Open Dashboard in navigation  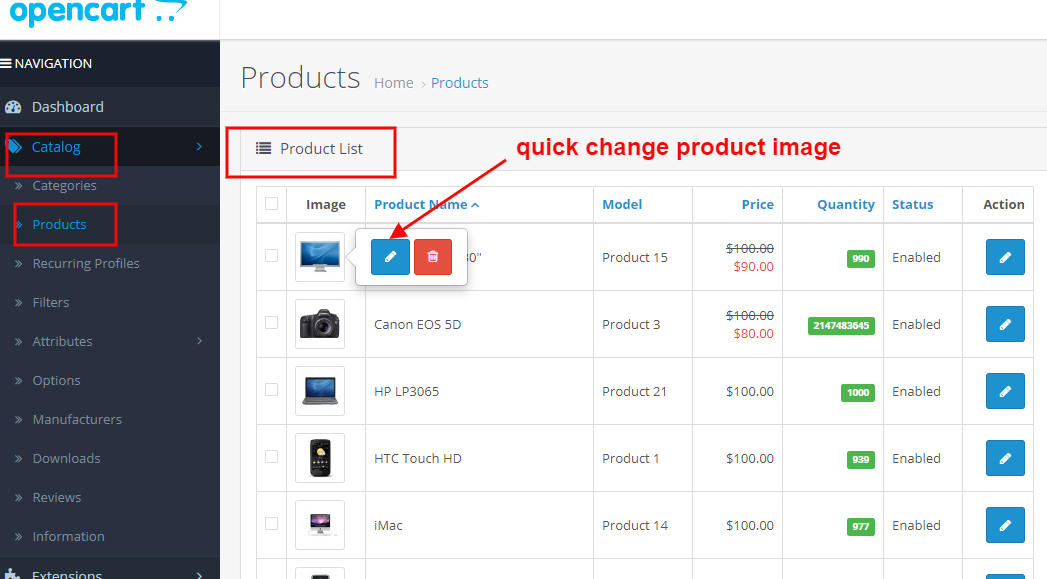(x=67, y=107)
